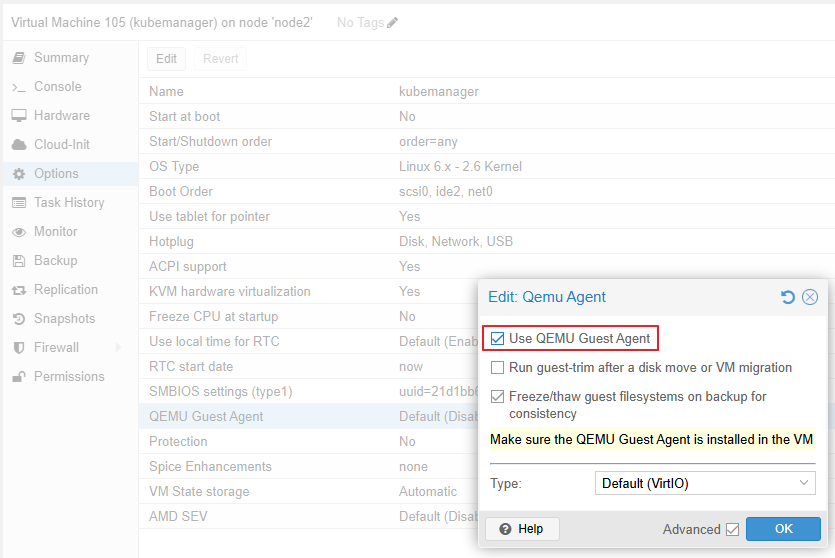Select the Use local time for RTC row
The image size is (835, 558).
(x=308, y=341)
